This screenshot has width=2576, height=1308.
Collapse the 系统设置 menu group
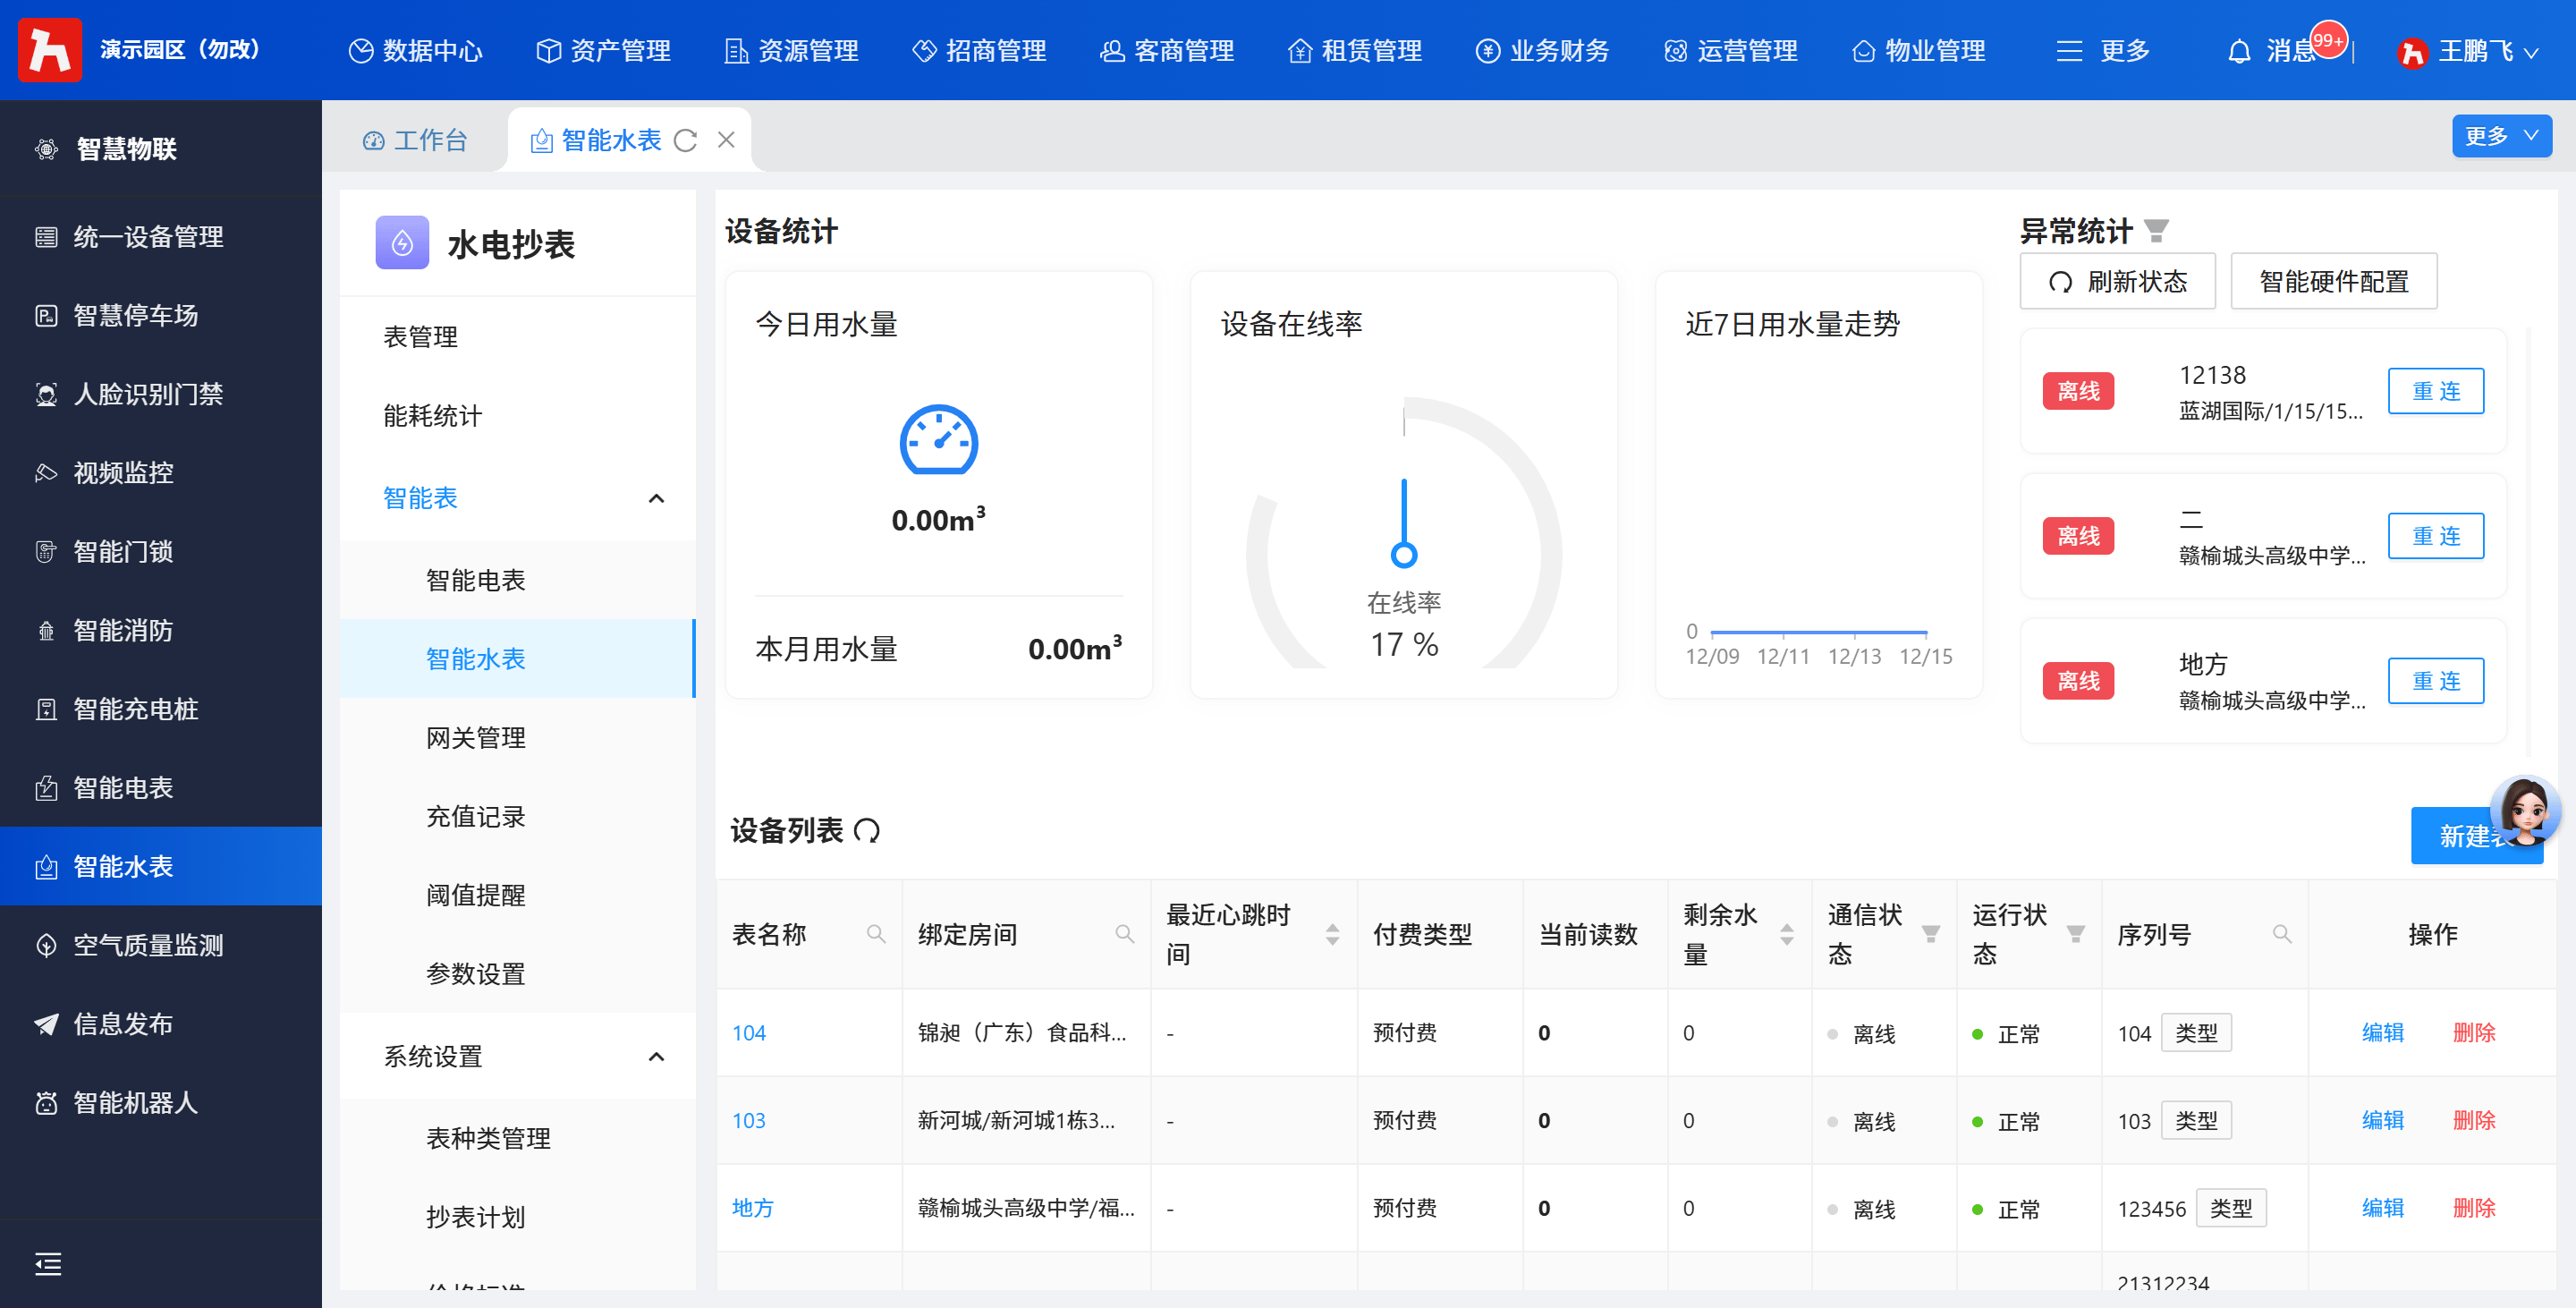coord(656,1057)
